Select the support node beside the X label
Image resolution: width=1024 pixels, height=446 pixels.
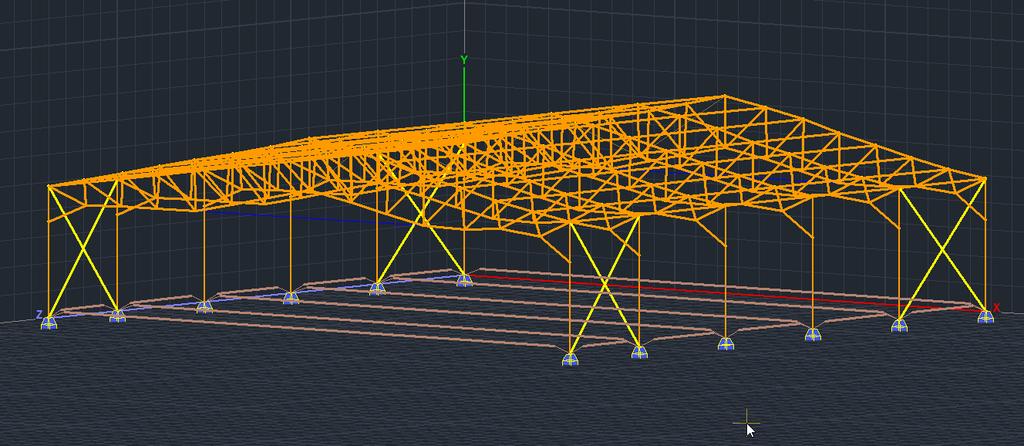pyautogui.click(x=985, y=317)
